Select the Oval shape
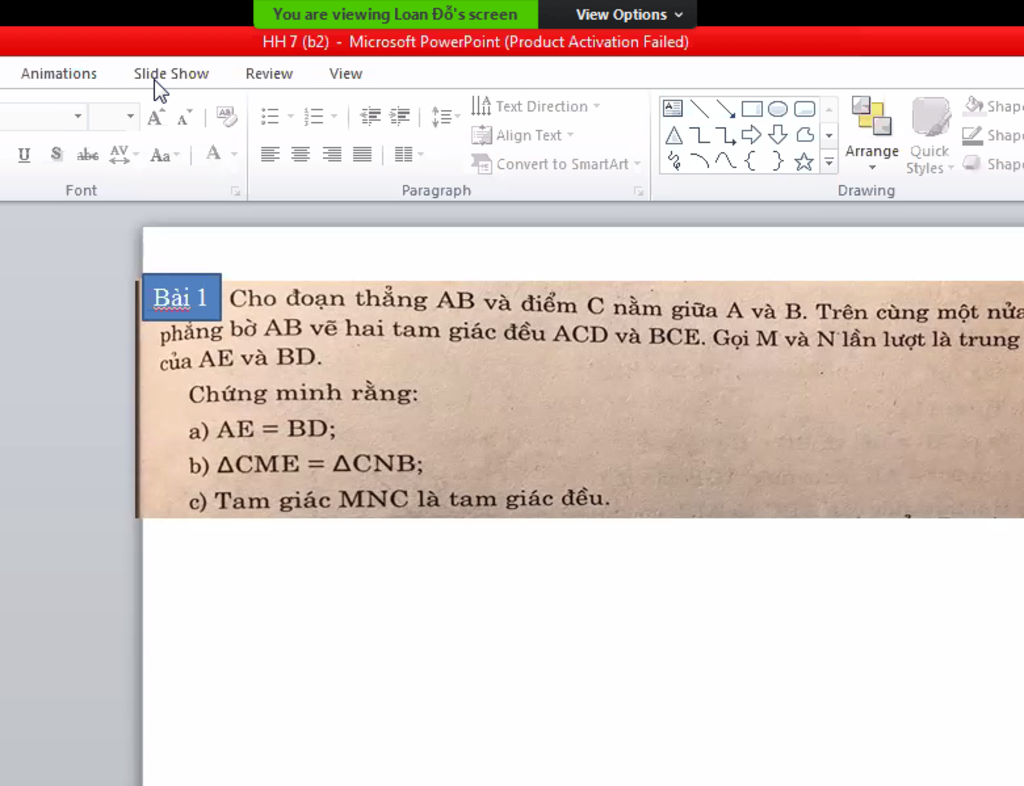 pos(778,108)
